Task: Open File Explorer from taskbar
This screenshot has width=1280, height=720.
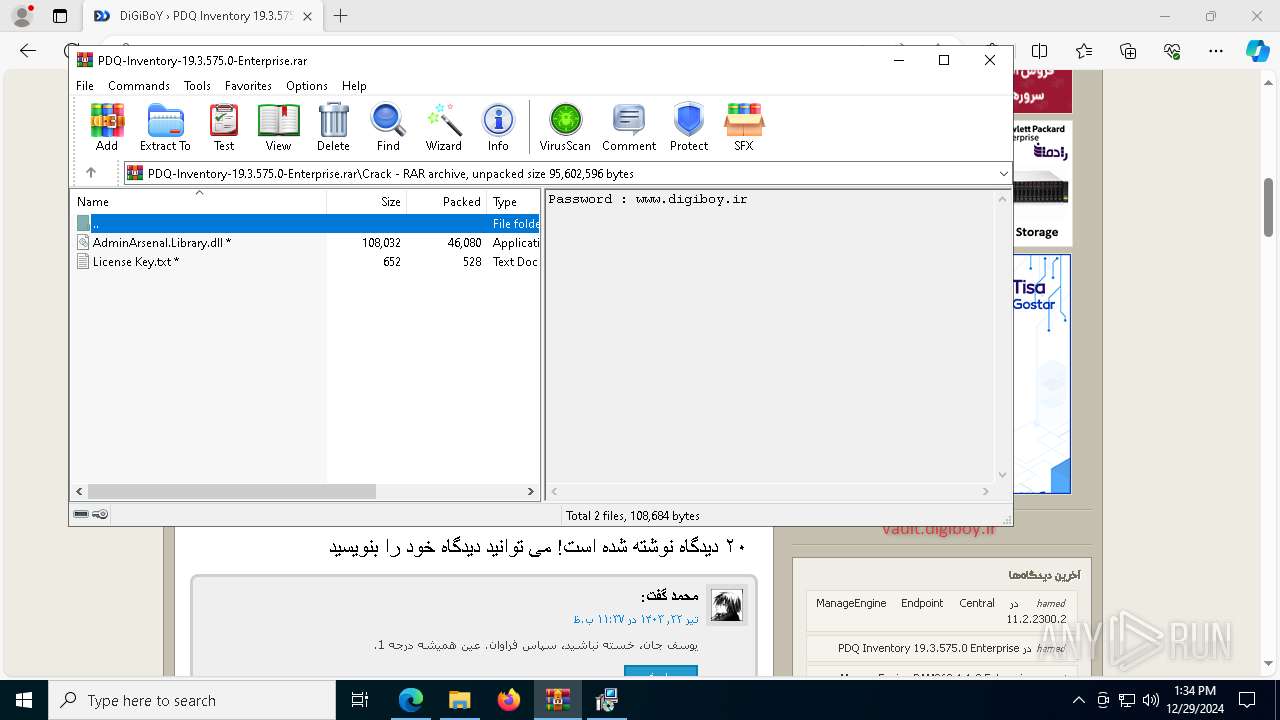Action: (x=459, y=700)
